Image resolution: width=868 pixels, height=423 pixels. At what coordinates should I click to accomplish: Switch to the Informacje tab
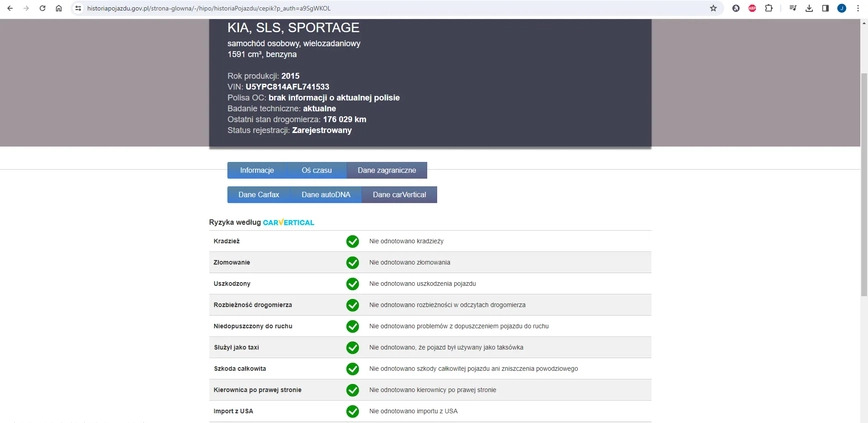click(257, 171)
